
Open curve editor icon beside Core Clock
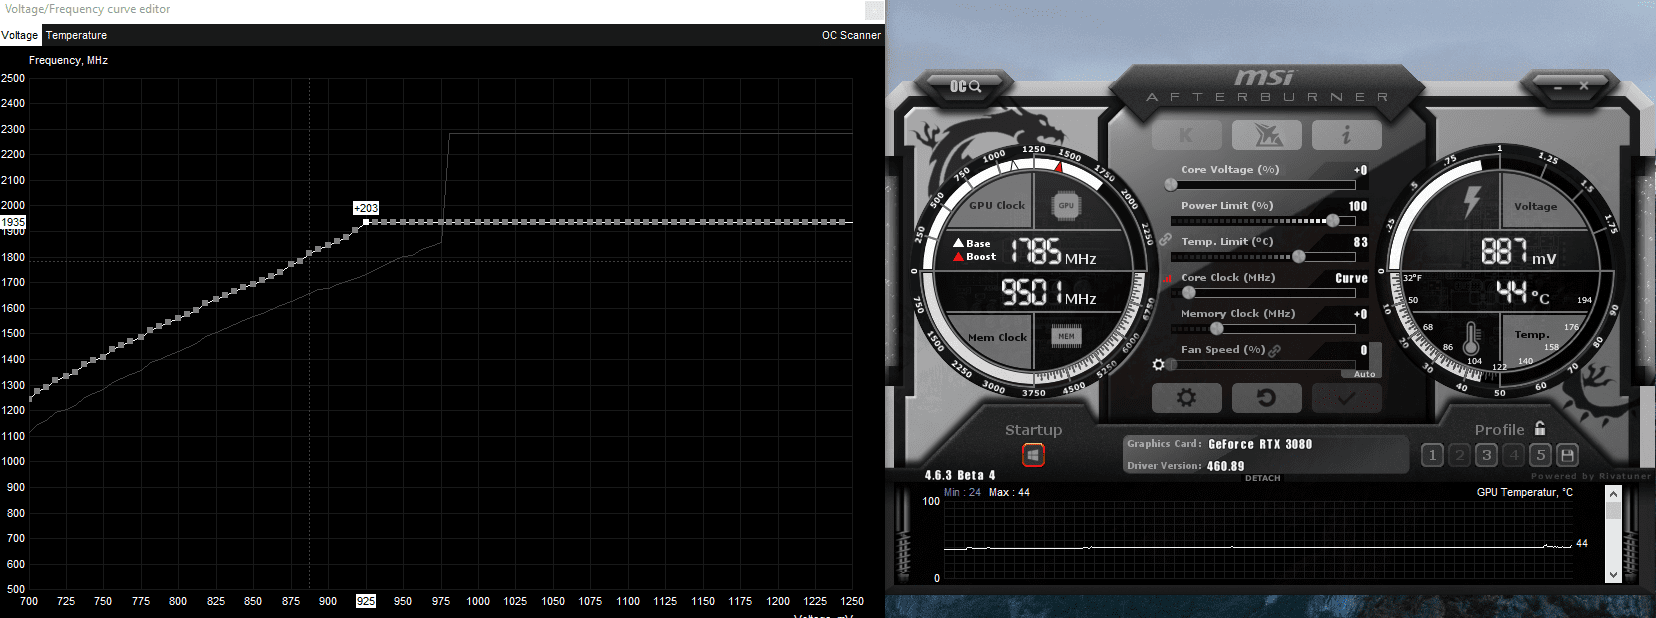point(1166,279)
